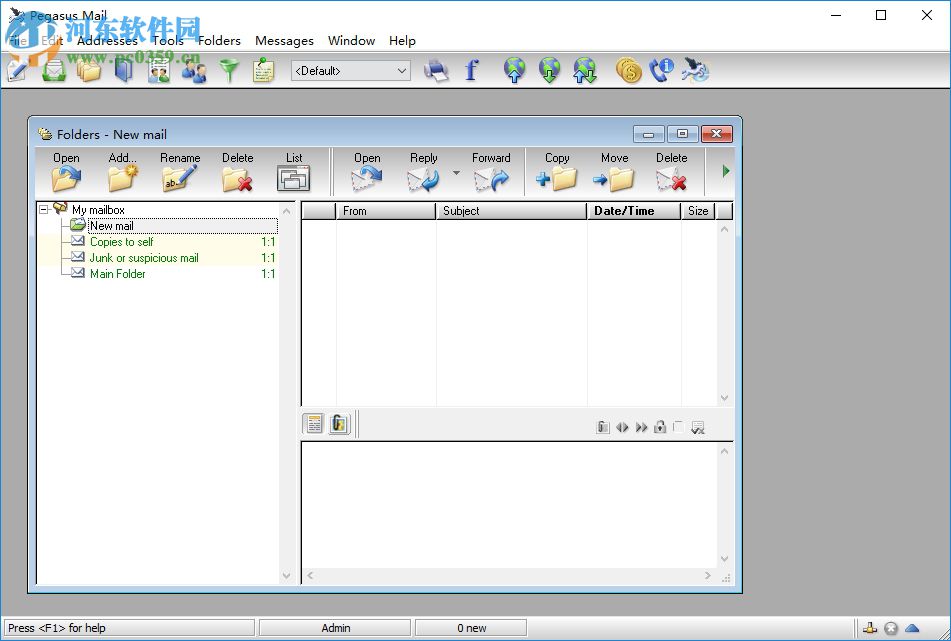Click the send and receive globe icon
Image resolution: width=951 pixels, height=641 pixels.
(585, 71)
